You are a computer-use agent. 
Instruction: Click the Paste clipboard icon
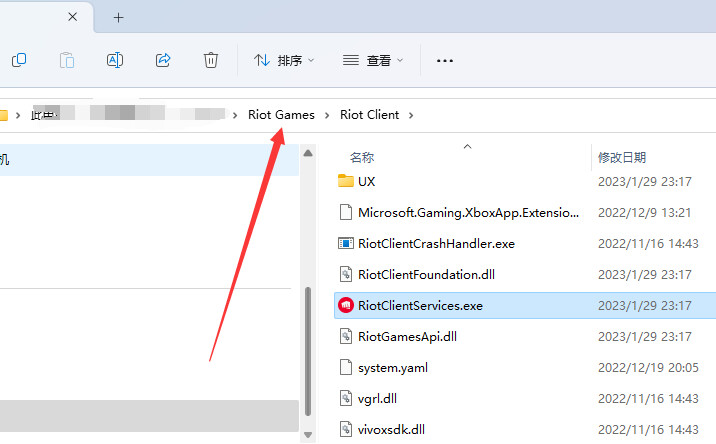67,60
